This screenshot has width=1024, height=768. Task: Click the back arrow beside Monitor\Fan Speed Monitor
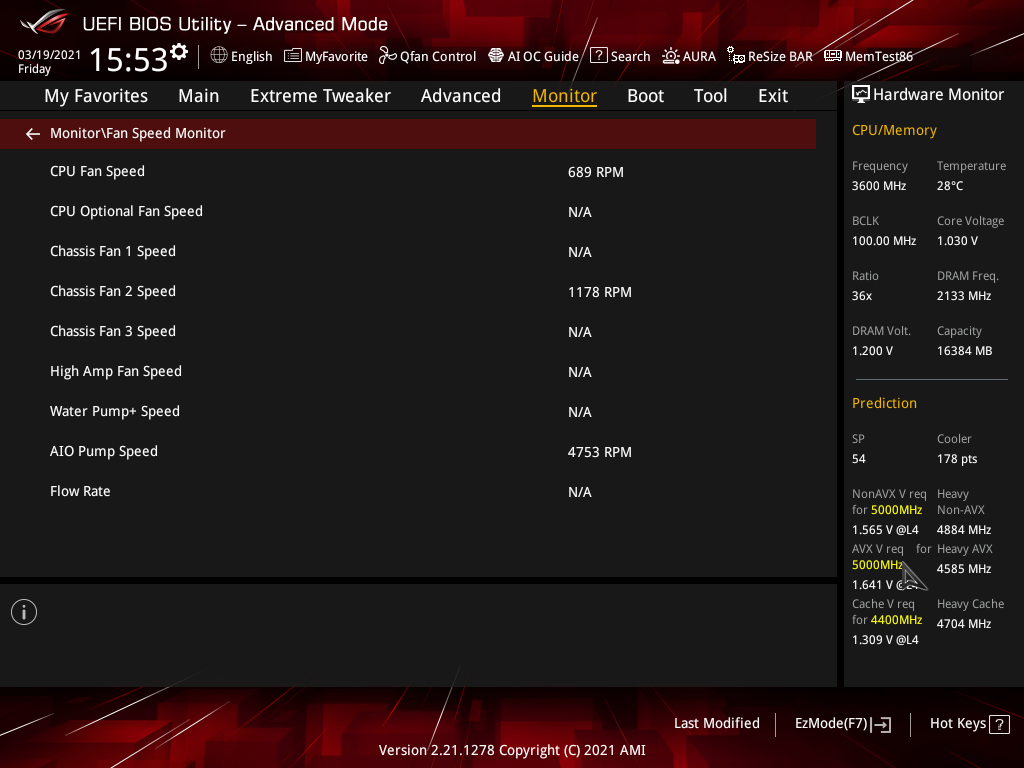point(33,134)
